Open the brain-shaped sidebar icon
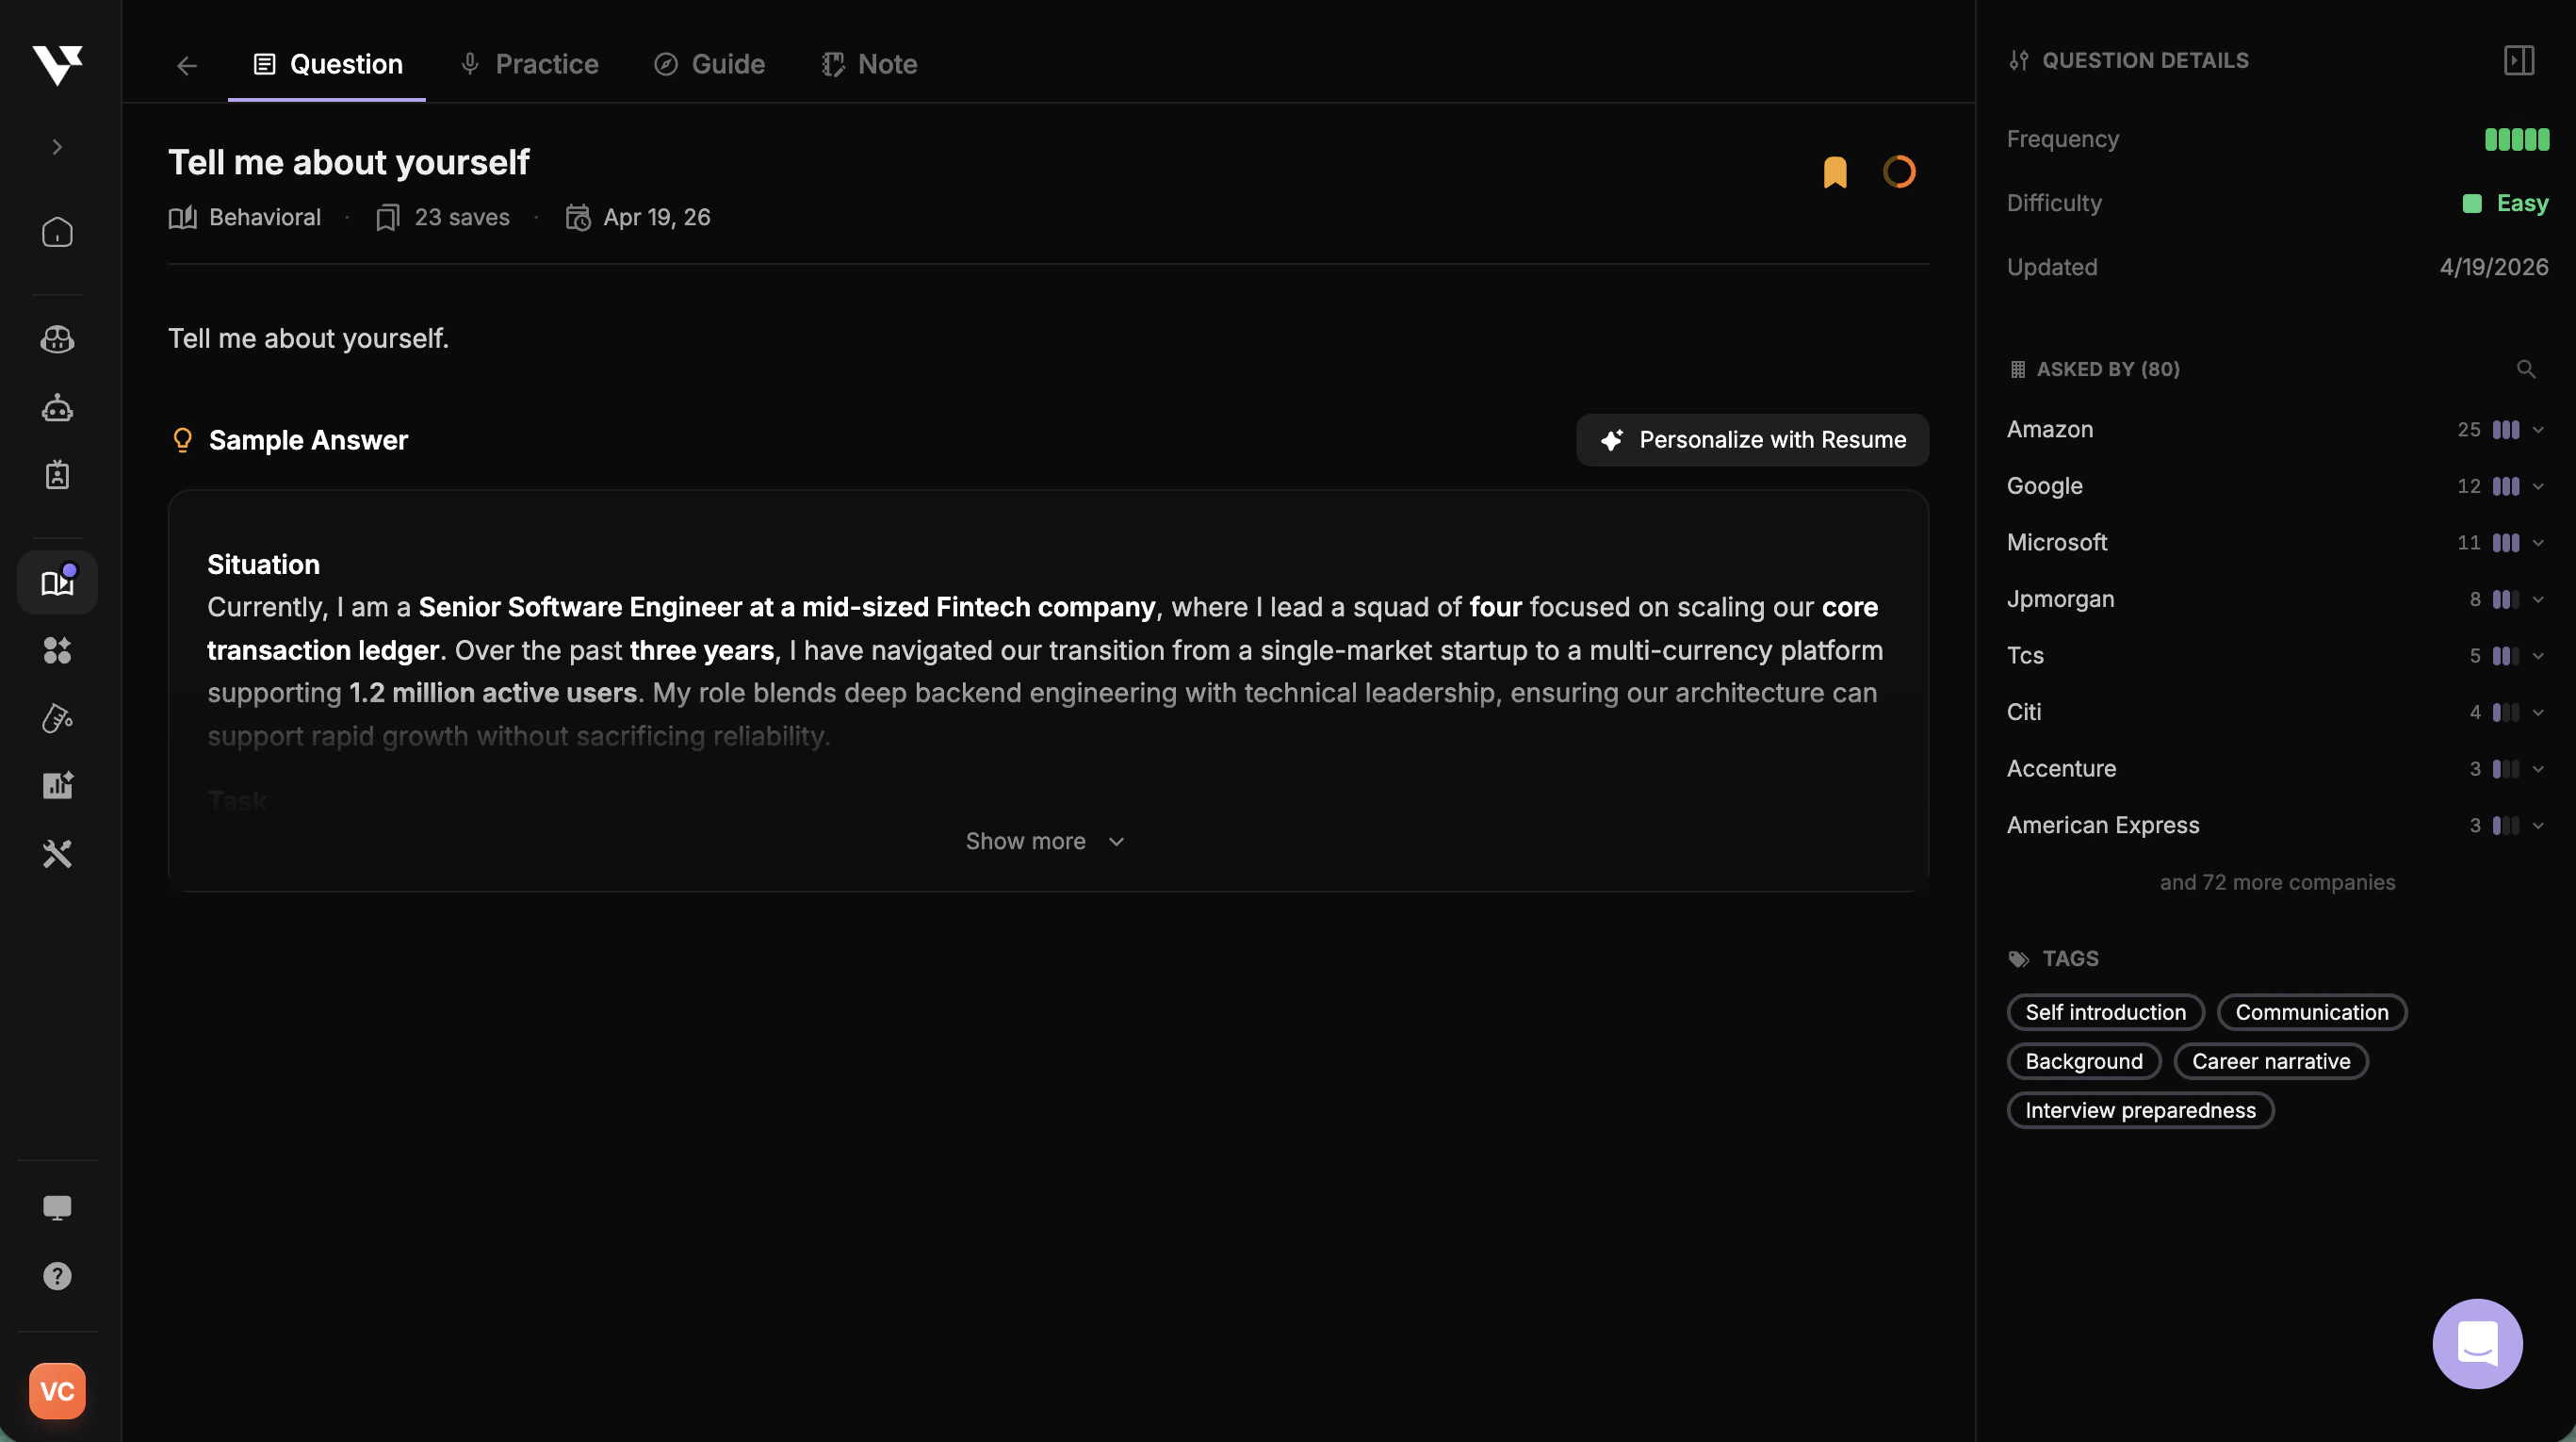Viewport: 2576px width, 1442px height. tap(57, 340)
